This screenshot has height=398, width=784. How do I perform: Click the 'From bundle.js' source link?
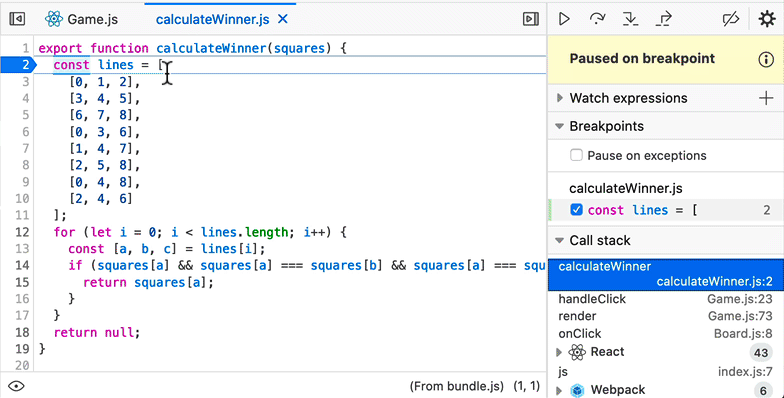tap(456, 386)
